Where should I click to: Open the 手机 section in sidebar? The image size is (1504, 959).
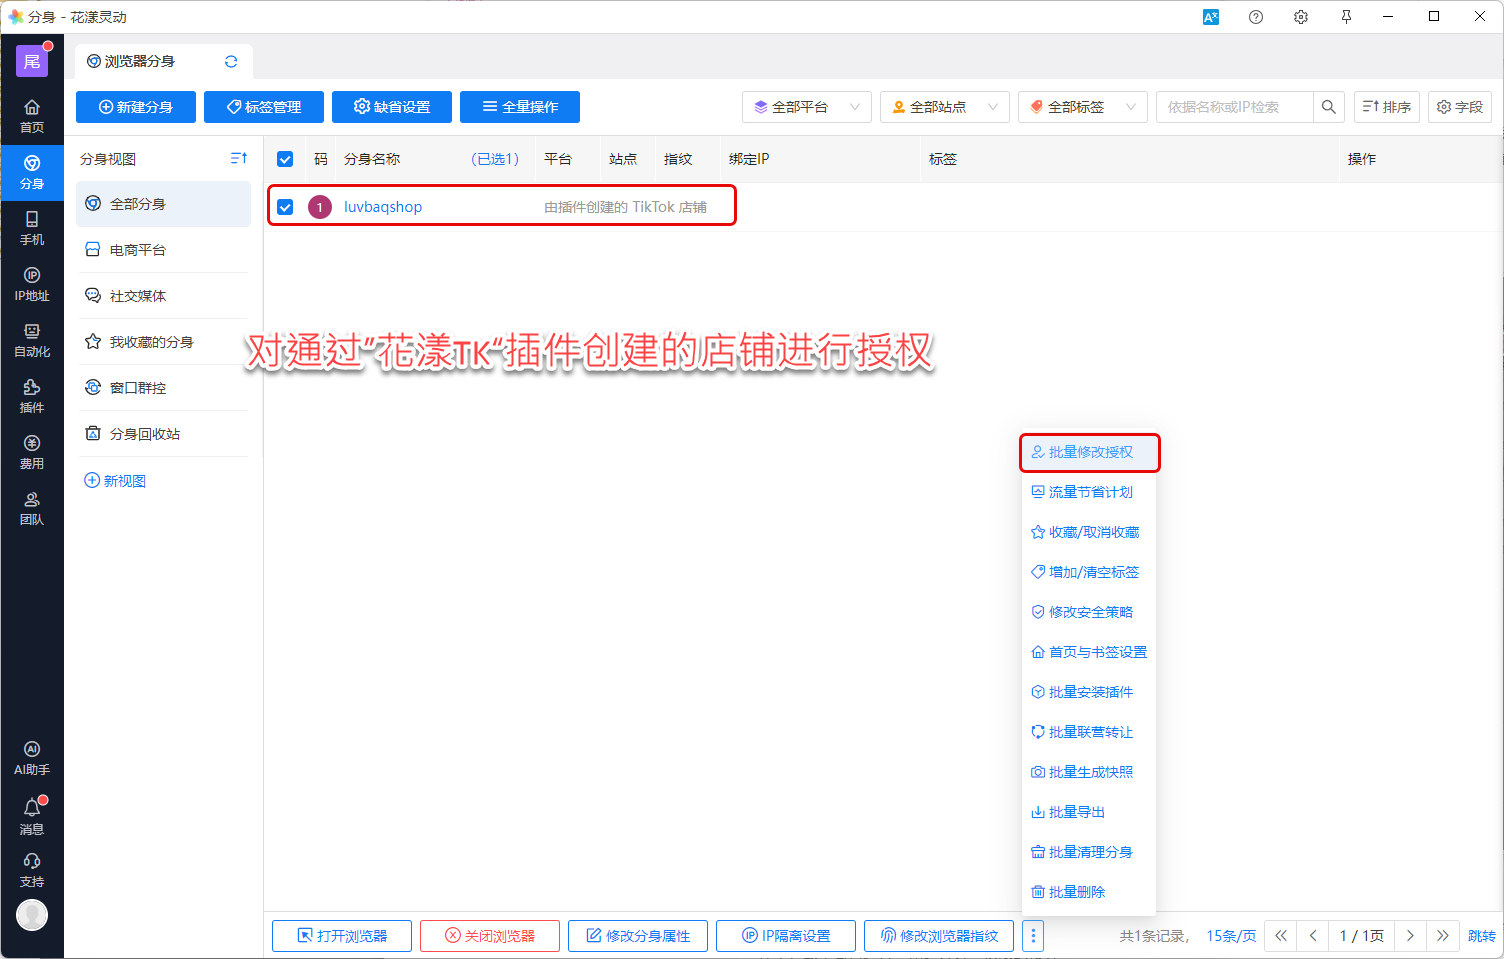32,227
